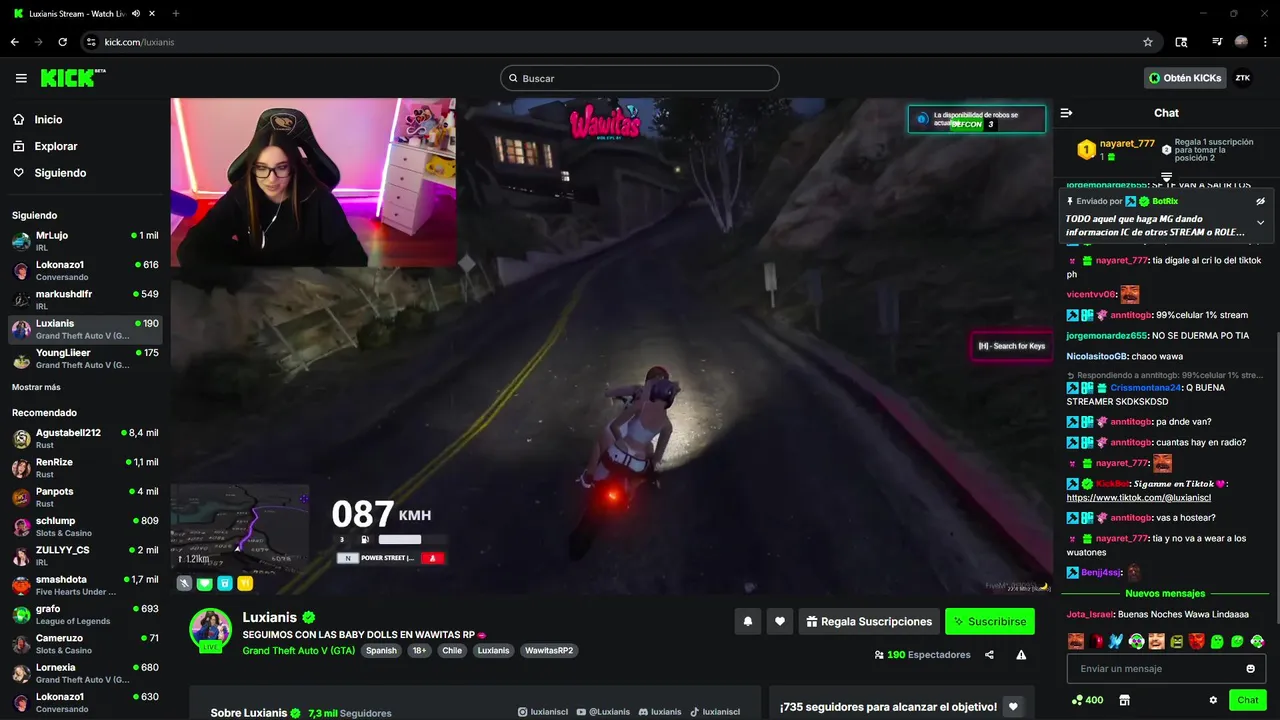
Task: Open the emoji picker in chat input
Action: pyautogui.click(x=1250, y=668)
